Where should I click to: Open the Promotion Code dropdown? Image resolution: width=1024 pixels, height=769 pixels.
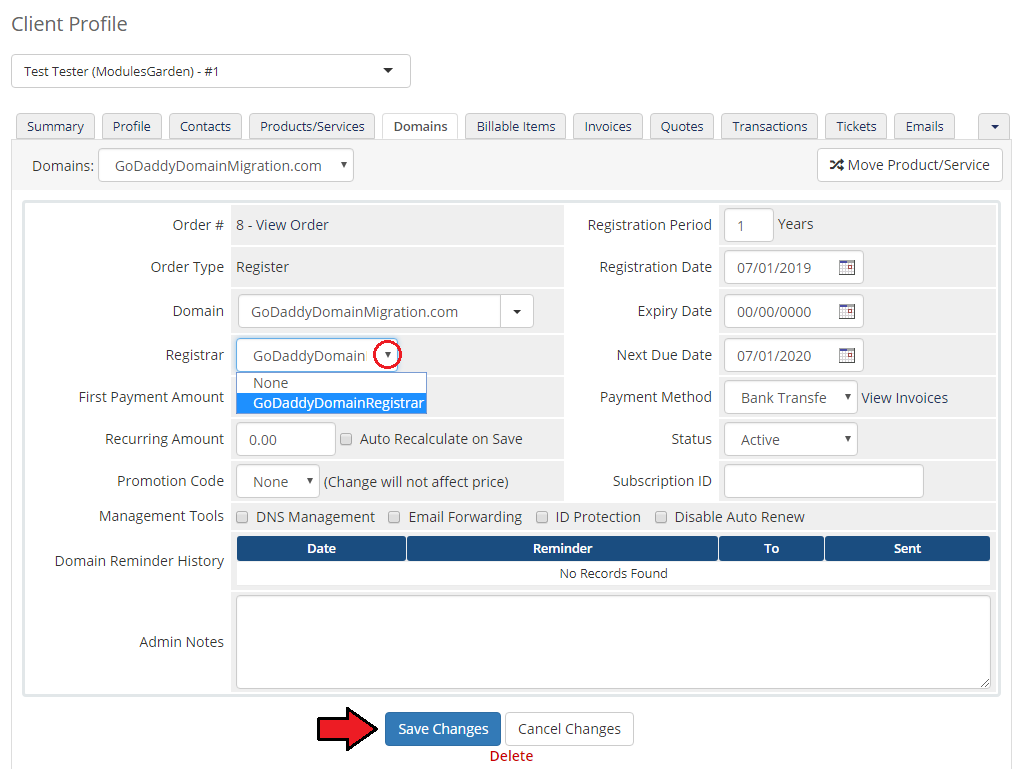point(278,481)
